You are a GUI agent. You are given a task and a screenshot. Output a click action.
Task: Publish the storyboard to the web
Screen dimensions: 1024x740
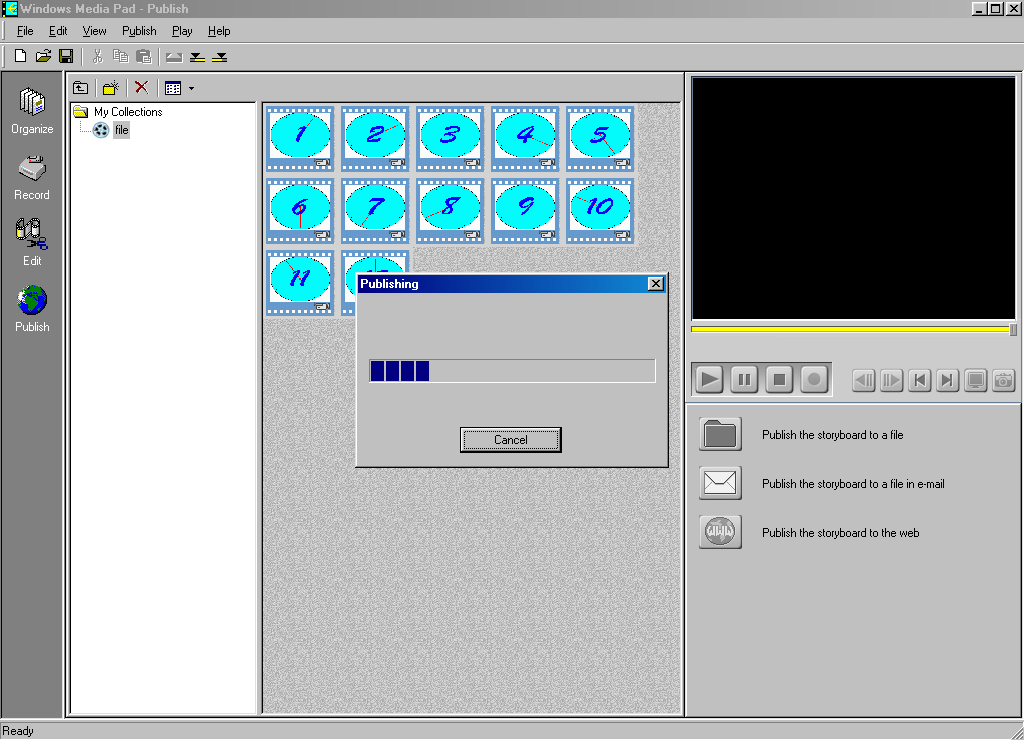(x=720, y=533)
